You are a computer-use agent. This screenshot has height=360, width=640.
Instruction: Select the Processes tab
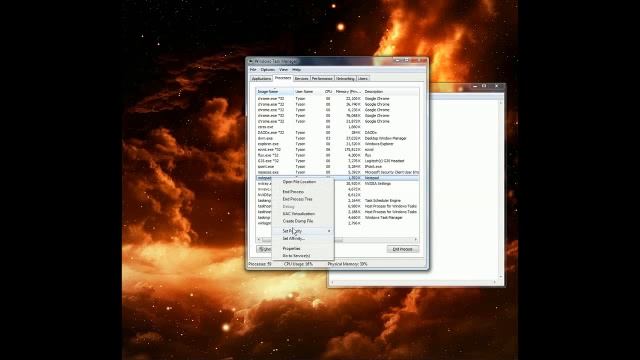pyautogui.click(x=283, y=78)
